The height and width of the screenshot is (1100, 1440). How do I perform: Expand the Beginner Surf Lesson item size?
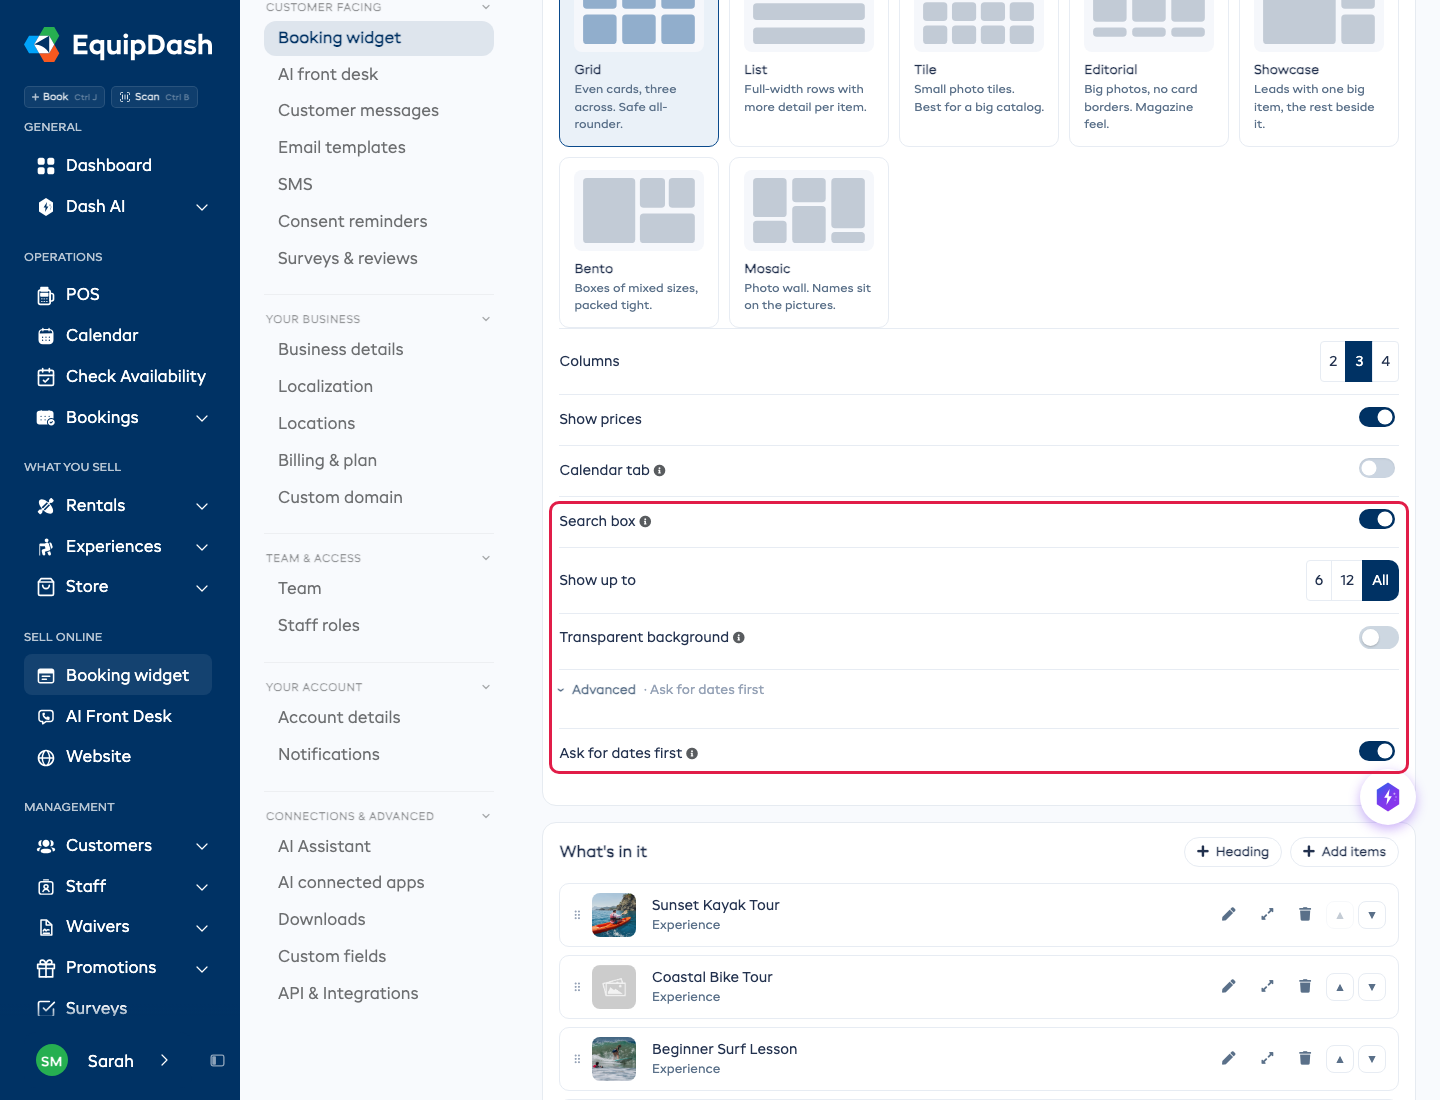click(x=1267, y=1058)
